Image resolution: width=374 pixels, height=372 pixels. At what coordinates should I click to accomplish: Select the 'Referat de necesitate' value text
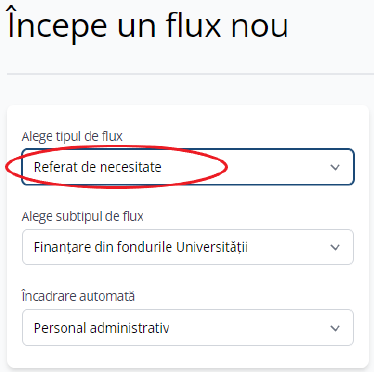point(98,167)
